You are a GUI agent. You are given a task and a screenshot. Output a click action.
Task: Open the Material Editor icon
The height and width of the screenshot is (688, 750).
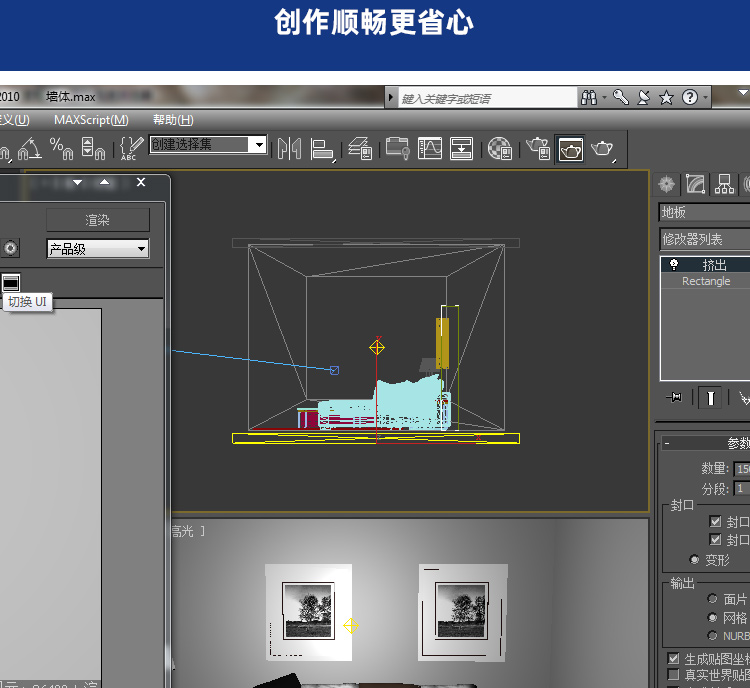(x=499, y=149)
